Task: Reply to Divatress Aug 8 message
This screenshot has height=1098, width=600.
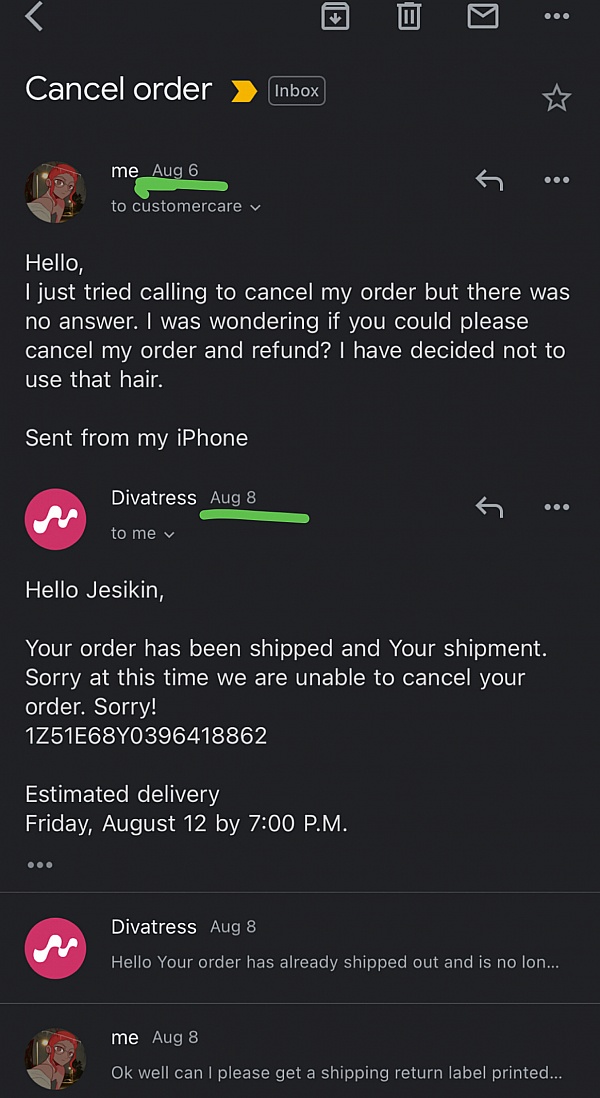Action: point(489,508)
